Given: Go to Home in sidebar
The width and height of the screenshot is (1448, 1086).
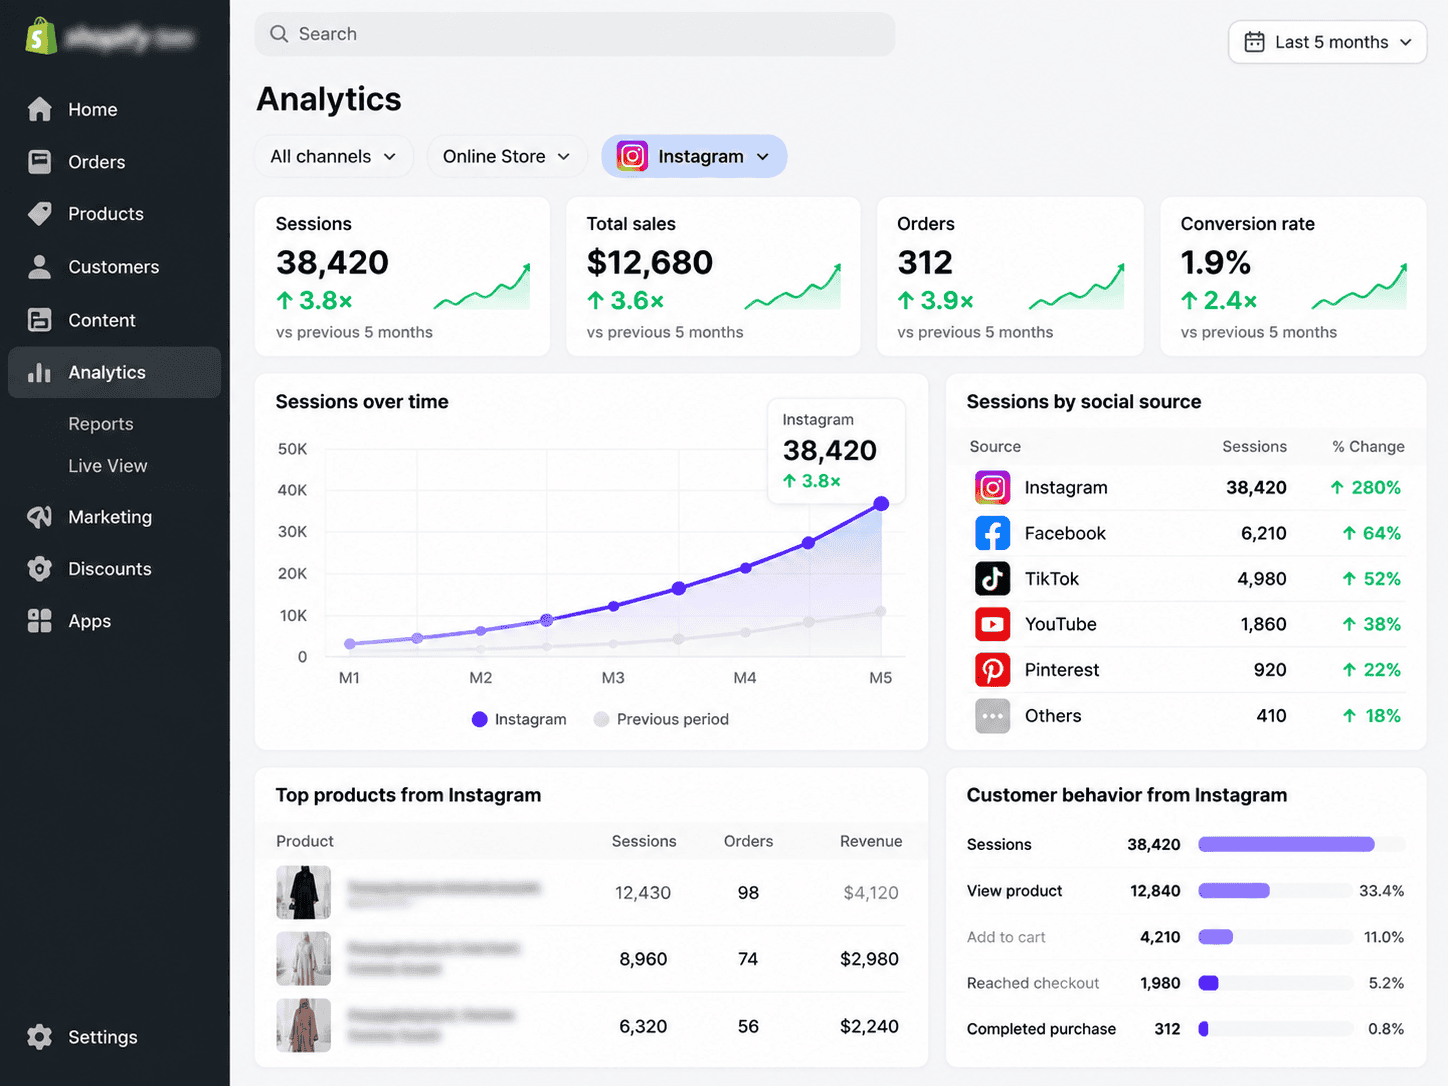Looking at the screenshot, I should coord(114,109).
